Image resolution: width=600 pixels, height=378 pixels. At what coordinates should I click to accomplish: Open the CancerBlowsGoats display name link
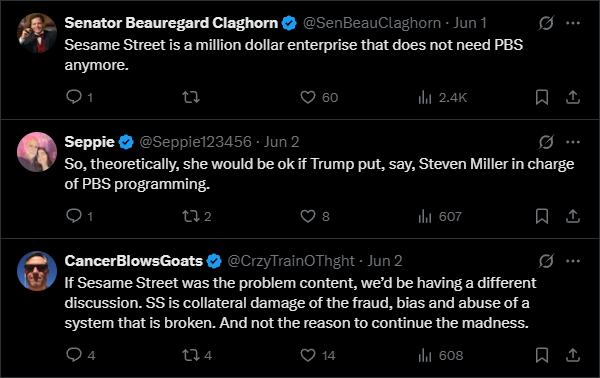coord(133,261)
